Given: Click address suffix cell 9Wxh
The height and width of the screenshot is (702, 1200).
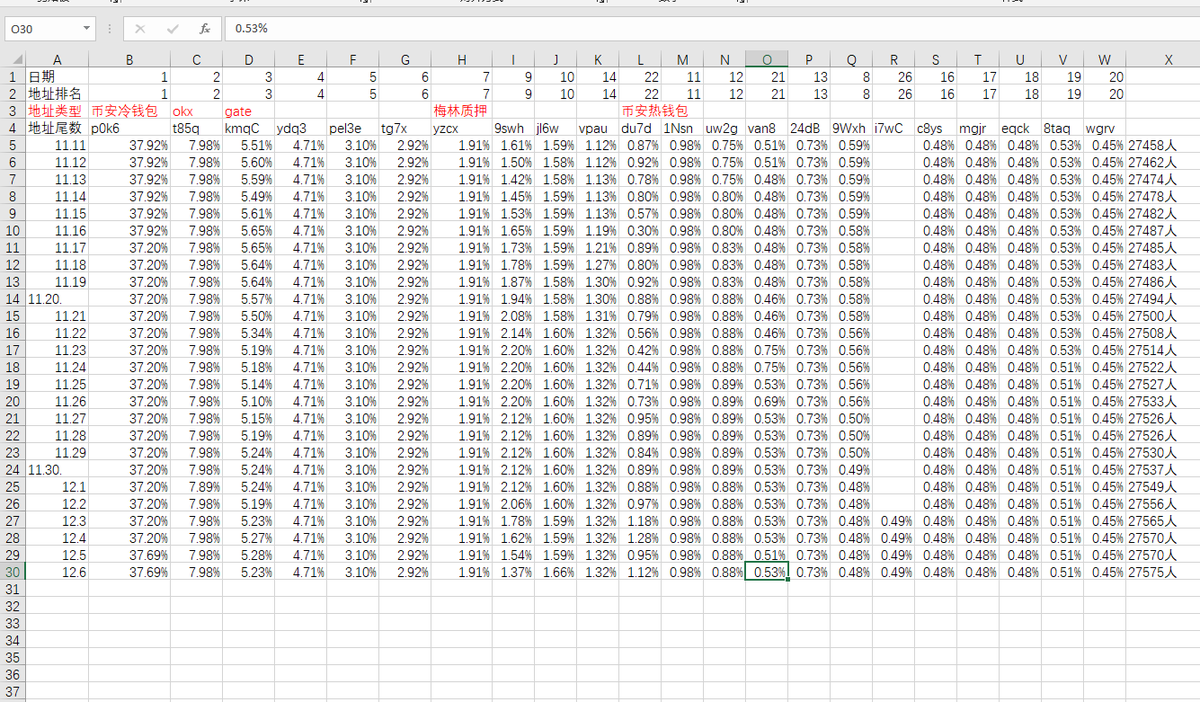Looking at the screenshot, I should (x=850, y=128).
